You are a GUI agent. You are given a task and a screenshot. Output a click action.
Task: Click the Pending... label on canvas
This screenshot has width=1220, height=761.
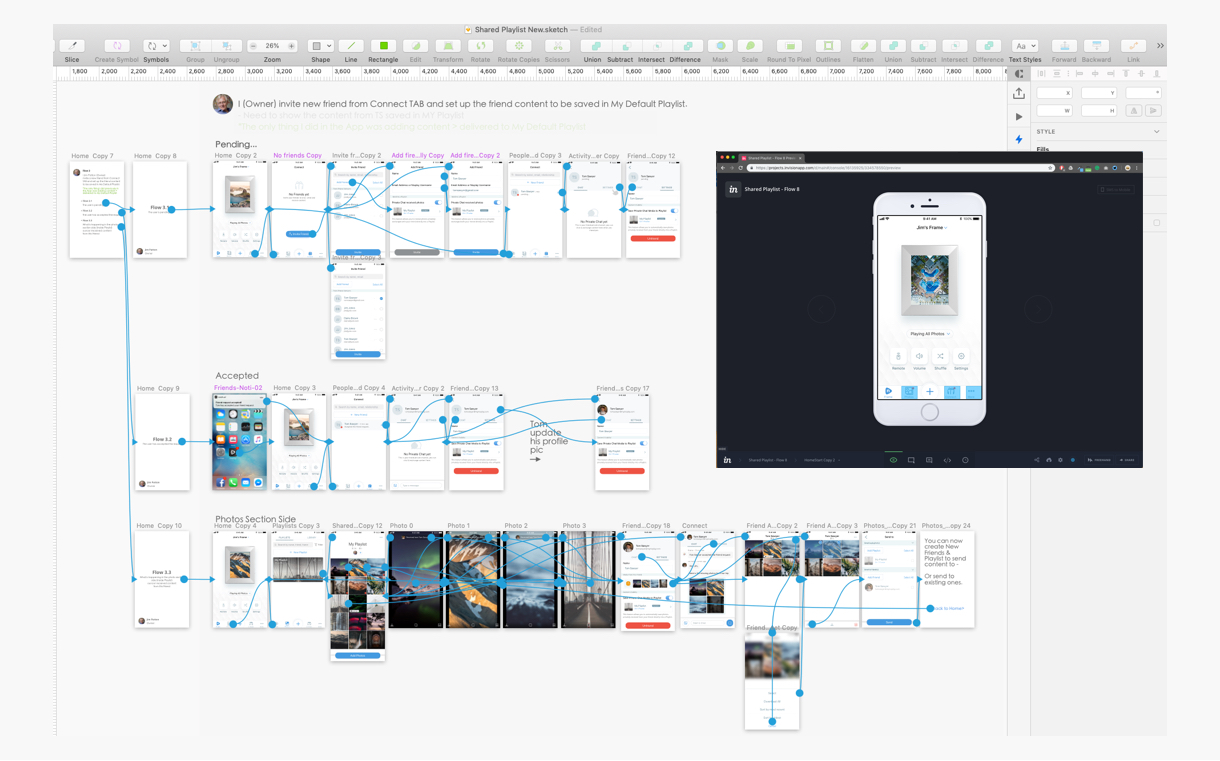coord(236,144)
